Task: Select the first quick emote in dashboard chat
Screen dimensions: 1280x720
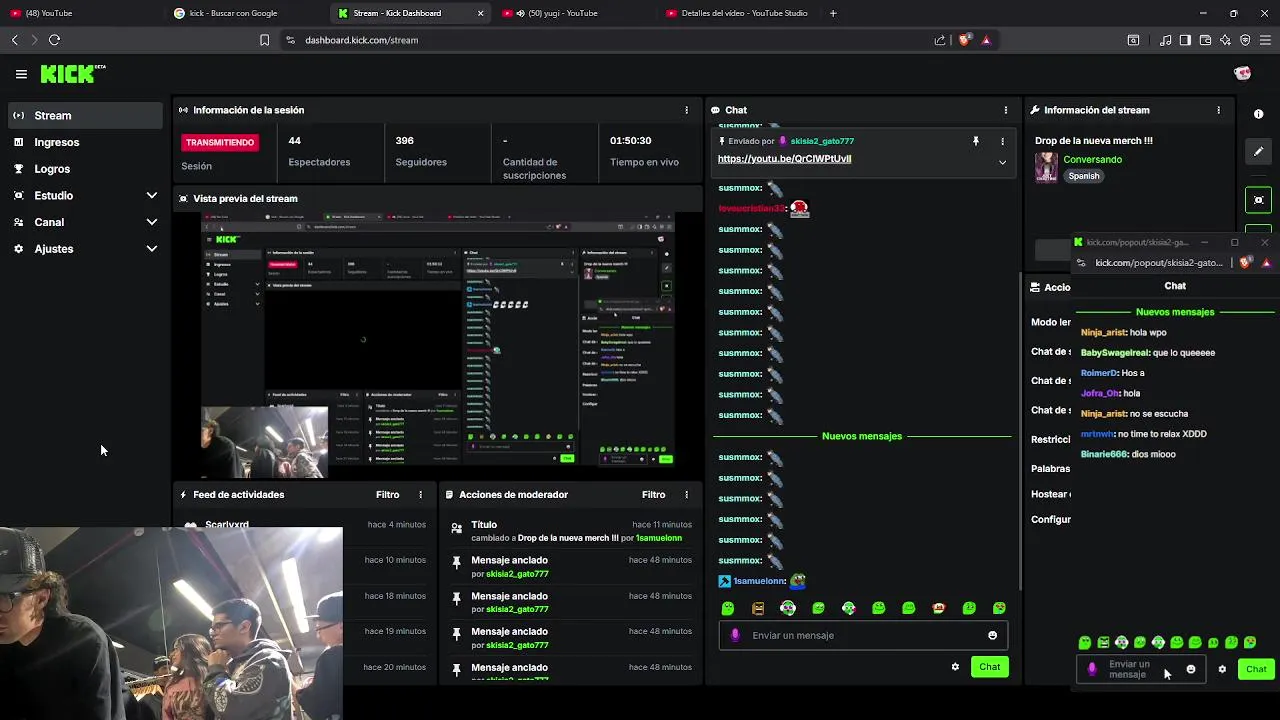Action: (728, 608)
